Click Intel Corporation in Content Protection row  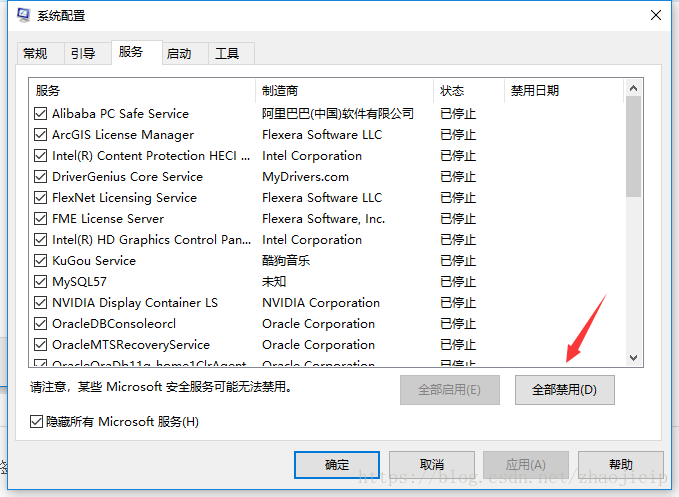pos(312,155)
